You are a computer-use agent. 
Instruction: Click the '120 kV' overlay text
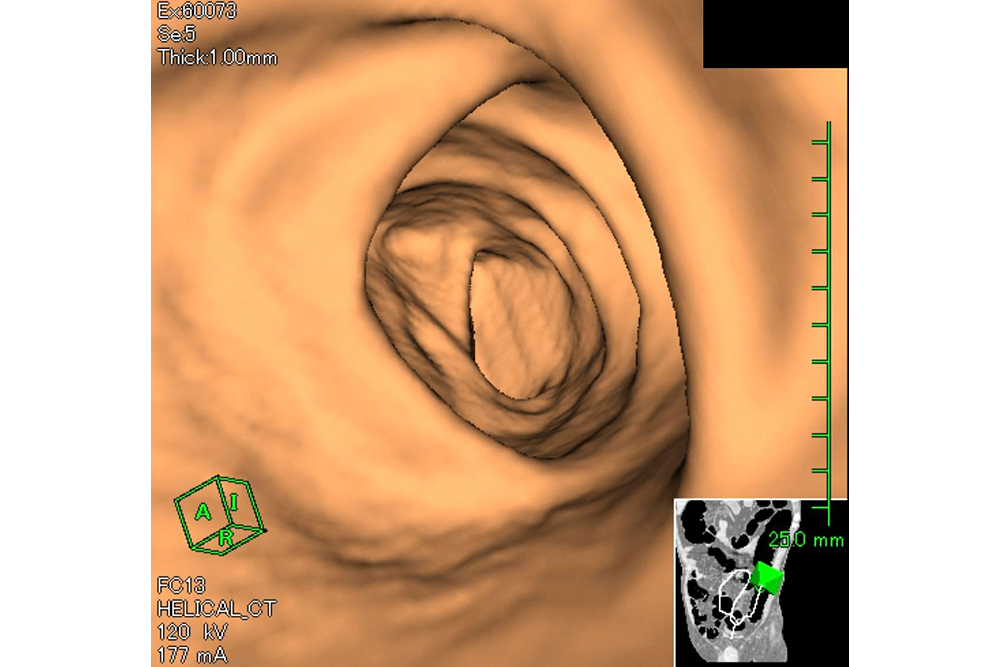click(192, 632)
